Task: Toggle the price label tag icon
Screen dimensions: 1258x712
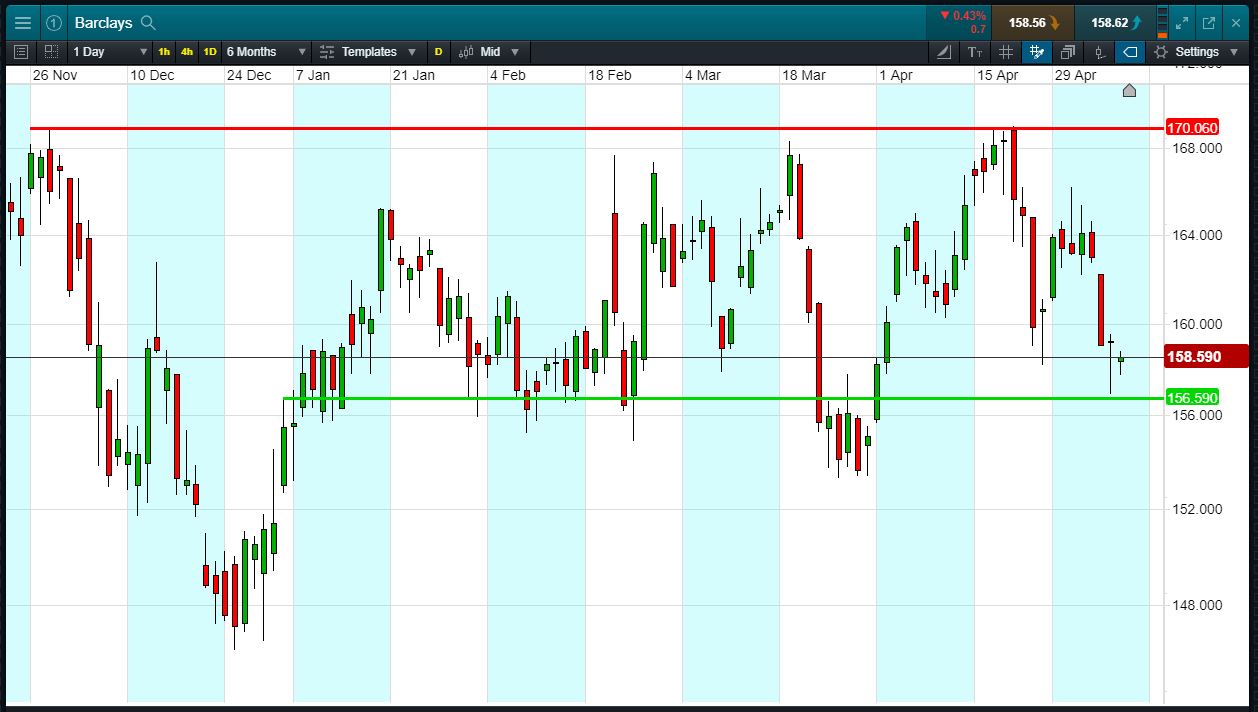Action: click(1130, 52)
